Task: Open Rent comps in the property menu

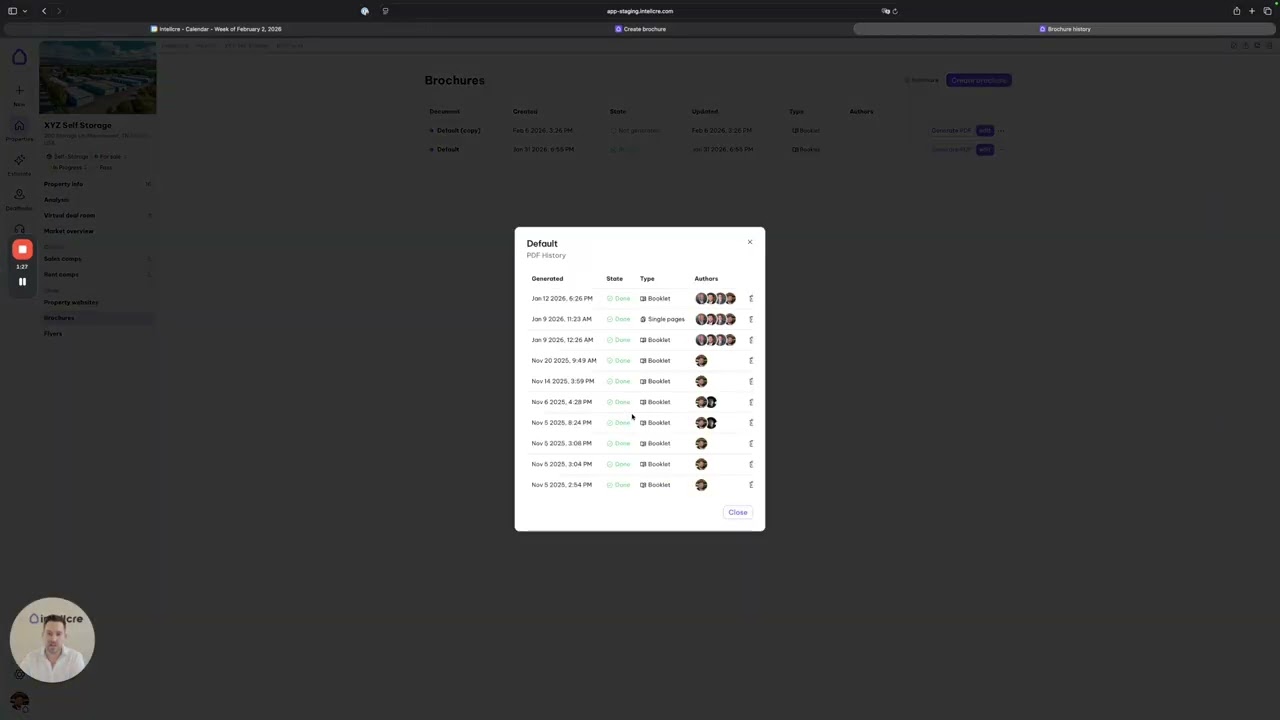Action: pyautogui.click(x=61, y=274)
